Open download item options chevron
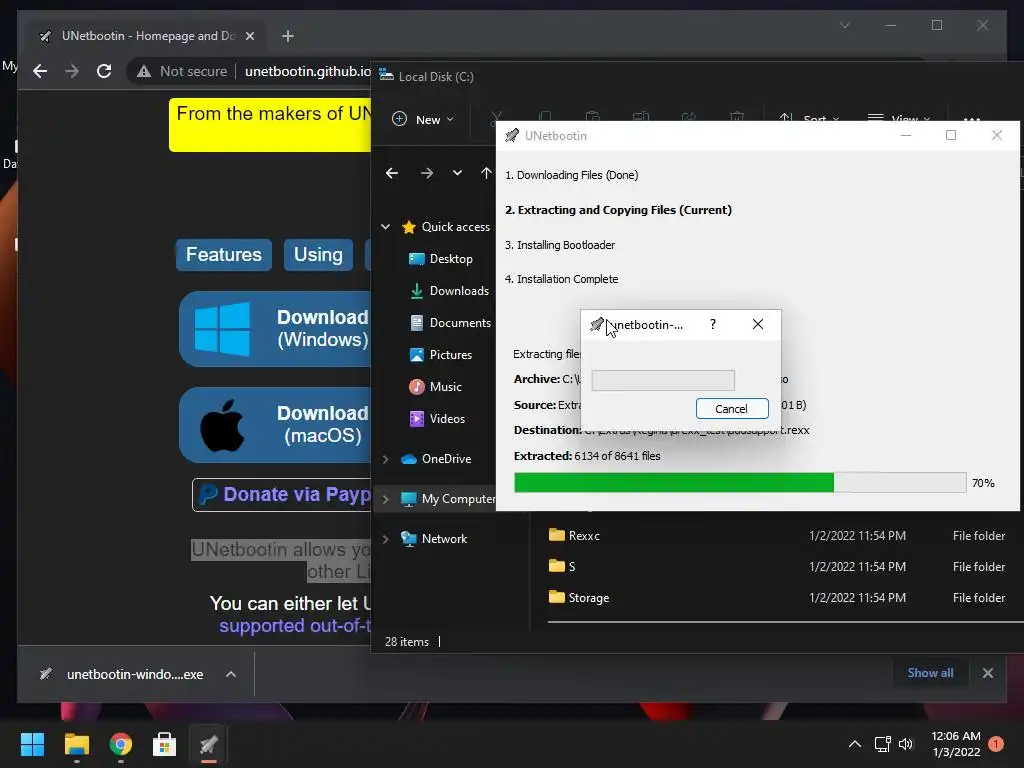The width and height of the screenshot is (1024, 768). pos(231,674)
